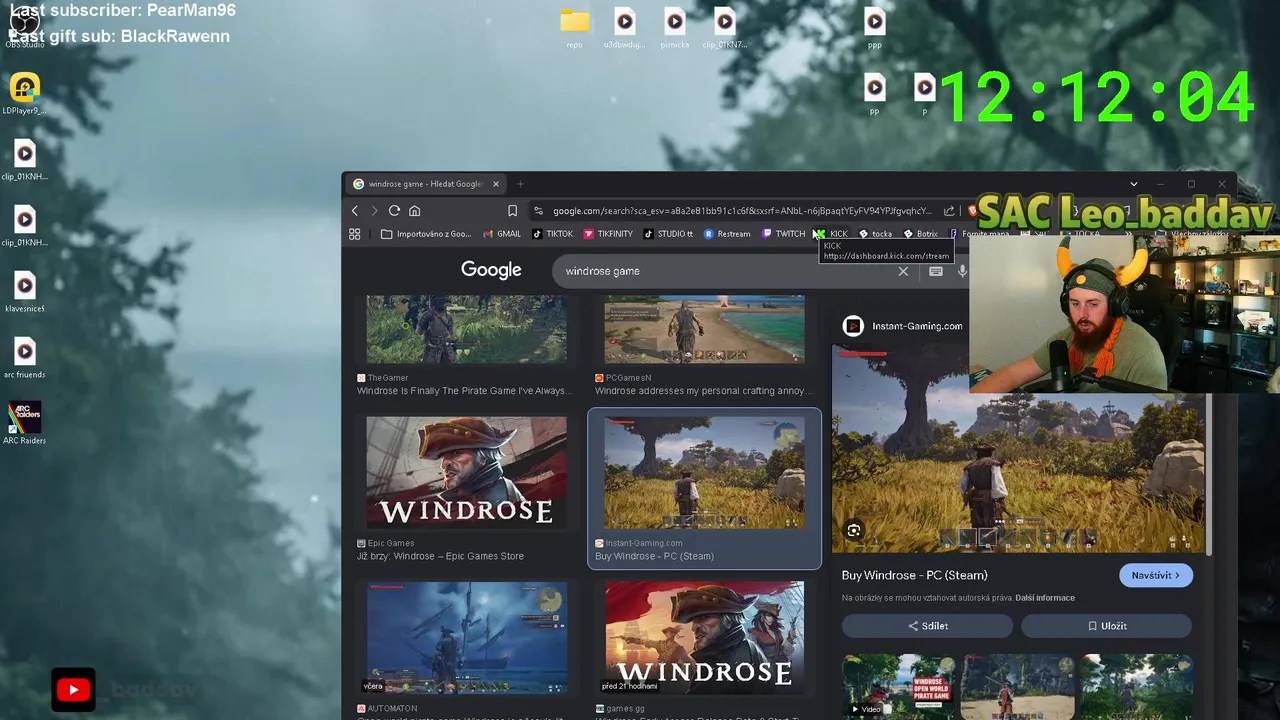This screenshot has width=1280, height=720.
Task: Open the Google logo link
Action: (x=491, y=270)
